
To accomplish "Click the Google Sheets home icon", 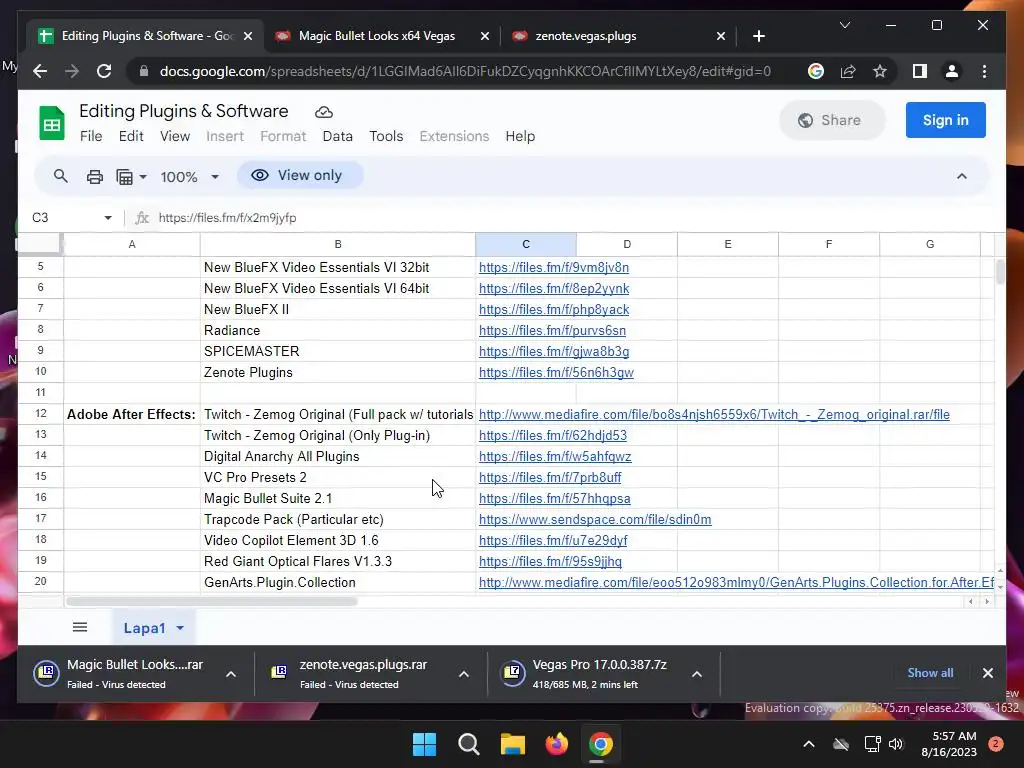I will (x=52, y=123).
